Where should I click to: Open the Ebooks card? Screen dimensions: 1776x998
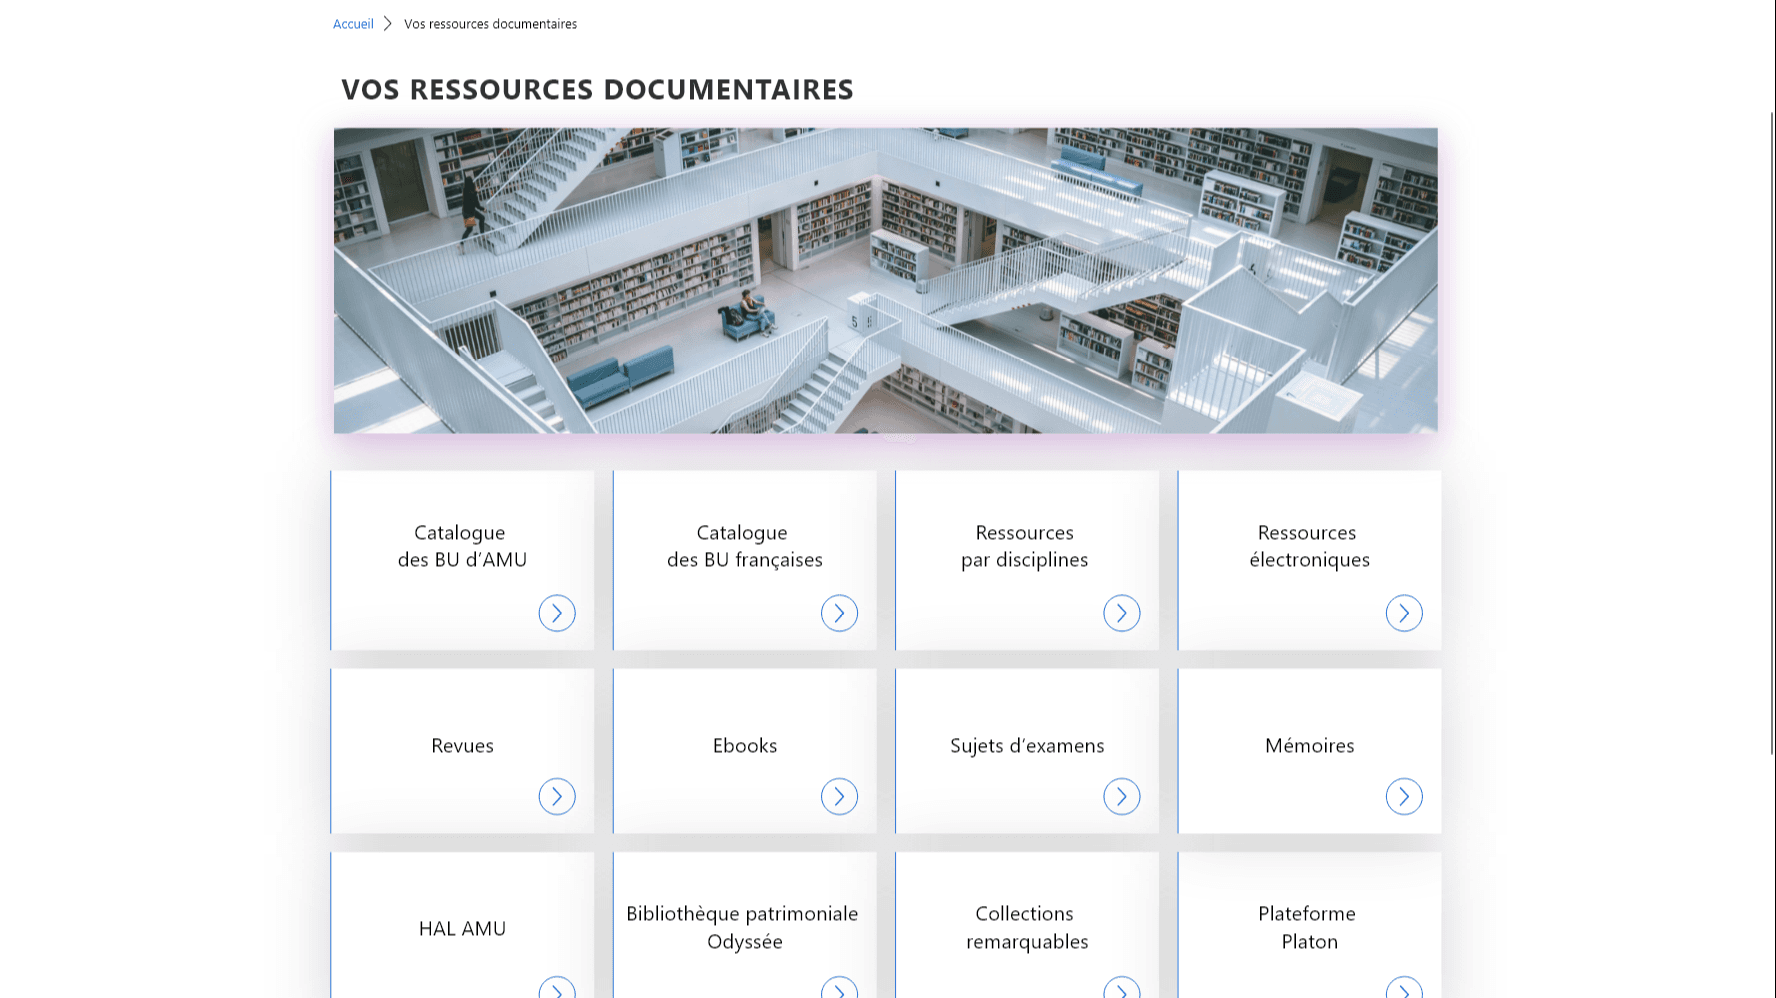(x=745, y=751)
